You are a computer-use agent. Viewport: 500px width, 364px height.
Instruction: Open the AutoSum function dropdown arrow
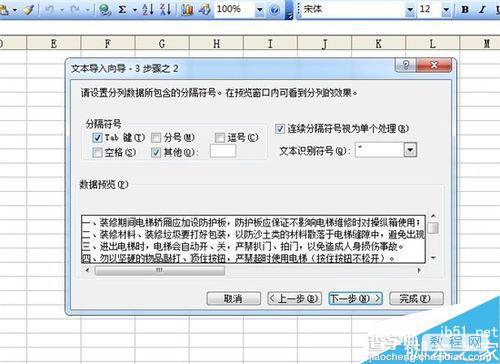[135, 10]
